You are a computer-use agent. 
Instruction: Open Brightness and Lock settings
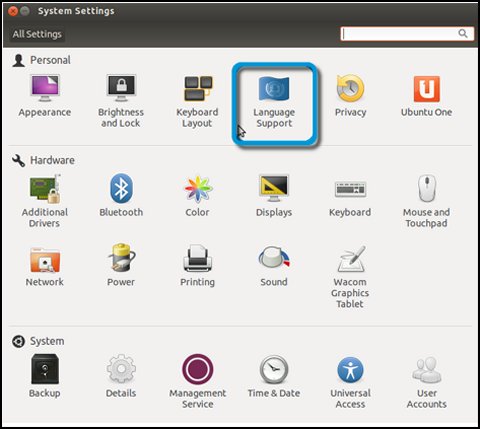point(121,101)
